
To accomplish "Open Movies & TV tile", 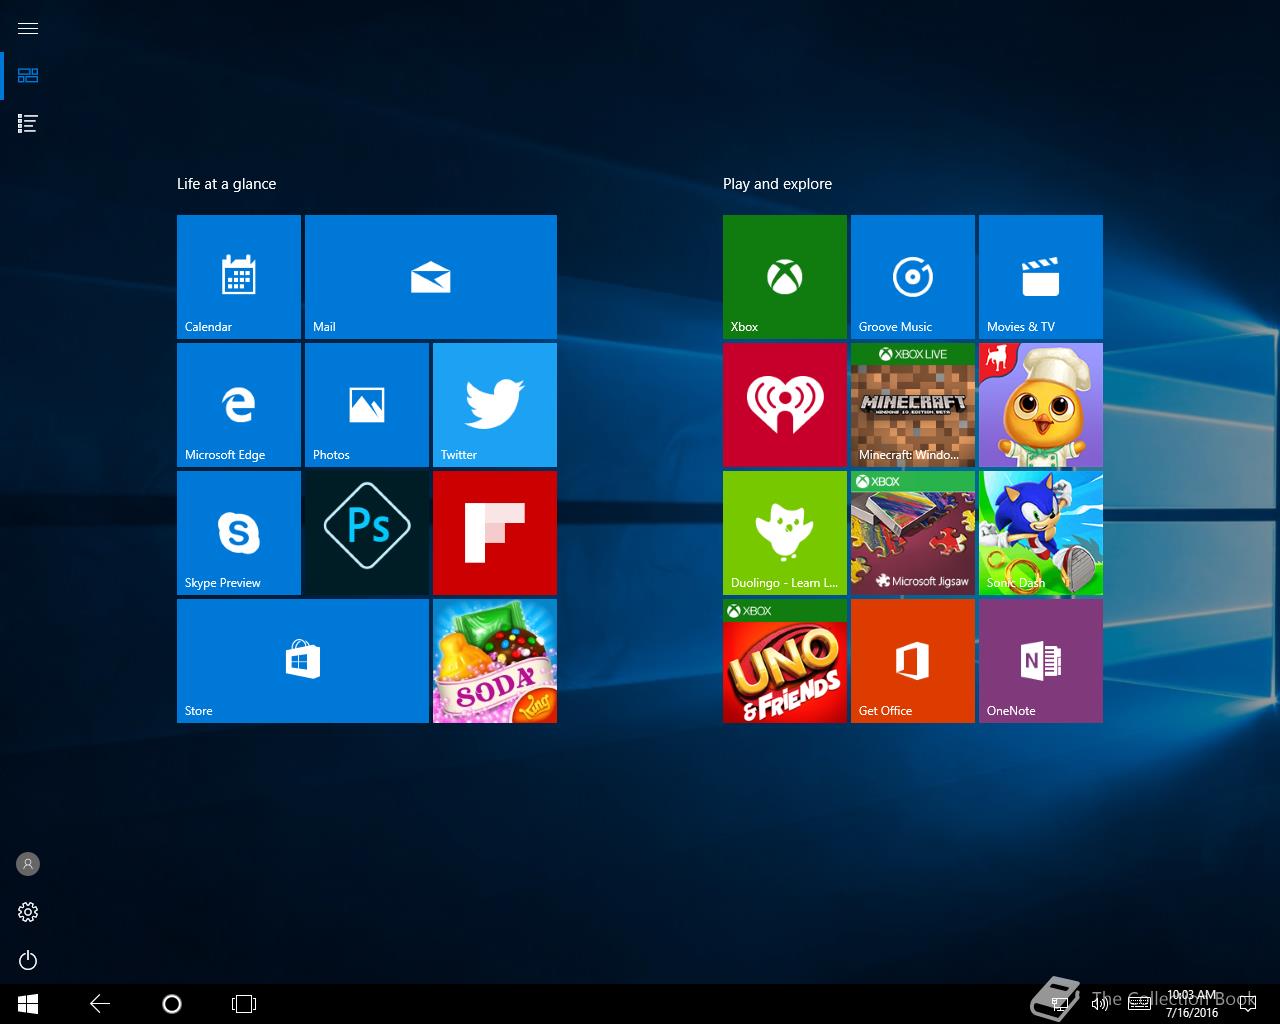I will 1041,277.
